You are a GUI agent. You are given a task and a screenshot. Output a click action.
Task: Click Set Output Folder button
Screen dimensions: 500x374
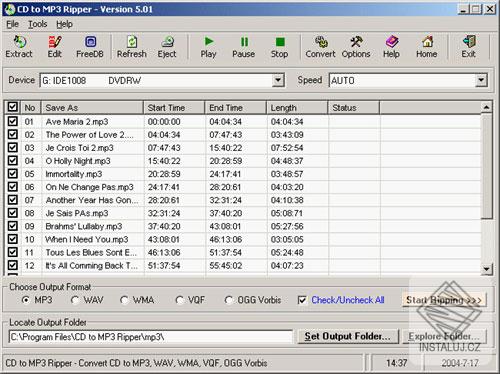click(348, 336)
